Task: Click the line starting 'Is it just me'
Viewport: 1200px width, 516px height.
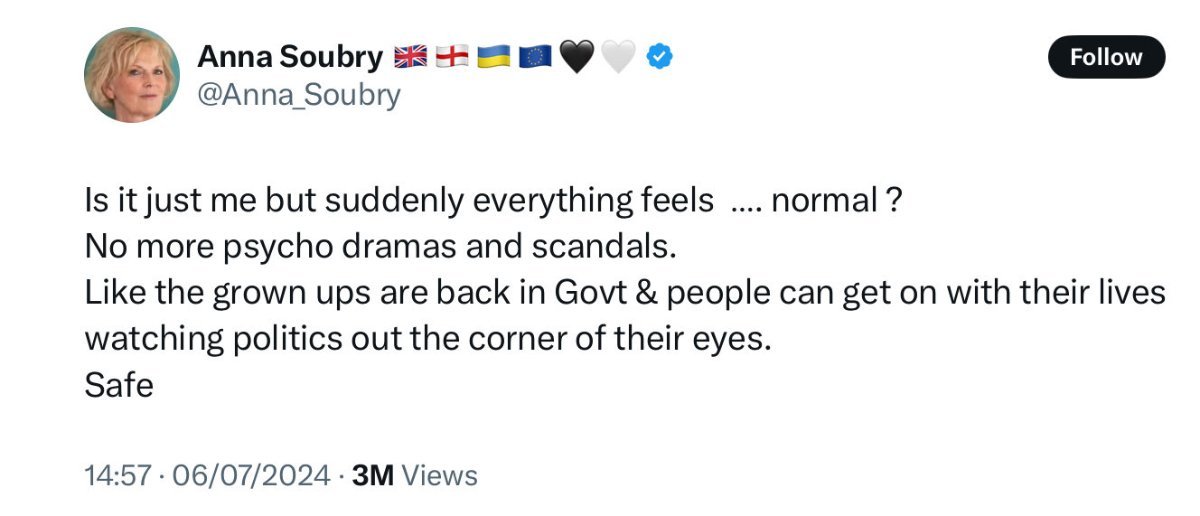Action: [x=400, y=201]
